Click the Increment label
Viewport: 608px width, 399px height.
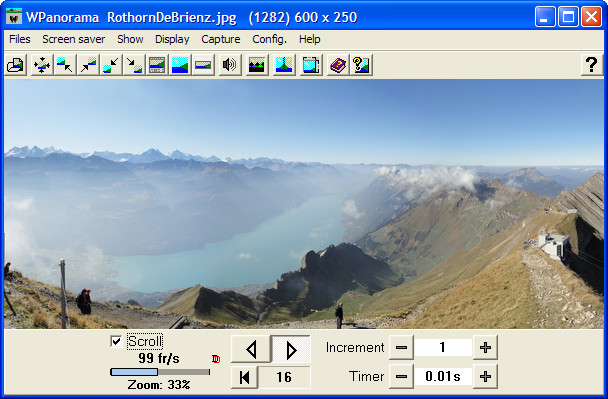[355, 347]
